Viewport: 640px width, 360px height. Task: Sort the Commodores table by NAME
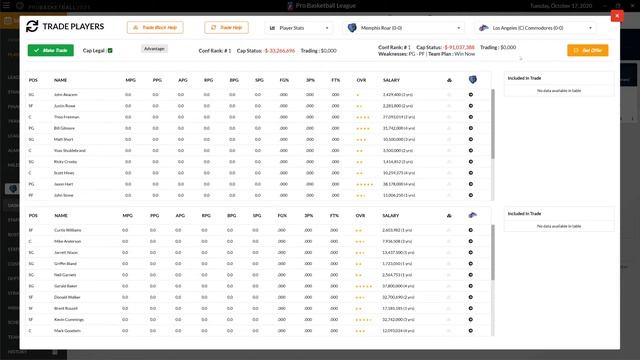click(60, 216)
